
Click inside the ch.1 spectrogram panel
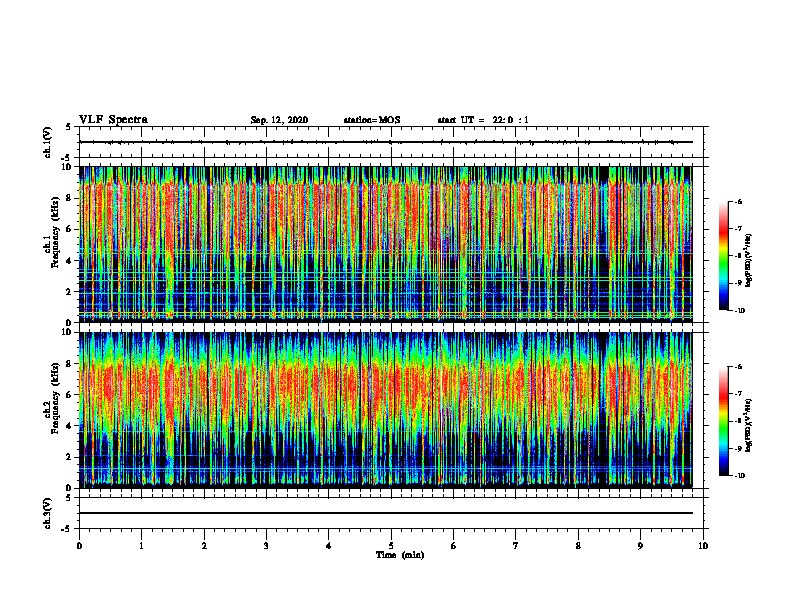coord(386,244)
